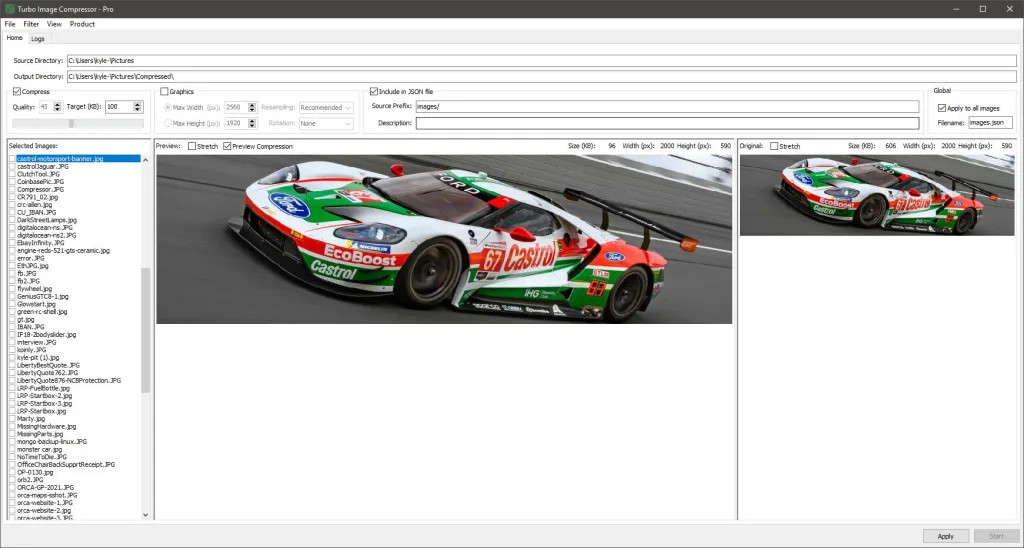Image resolution: width=1024 pixels, height=548 pixels.
Task: Click the original image thumbnail
Action: [877, 195]
